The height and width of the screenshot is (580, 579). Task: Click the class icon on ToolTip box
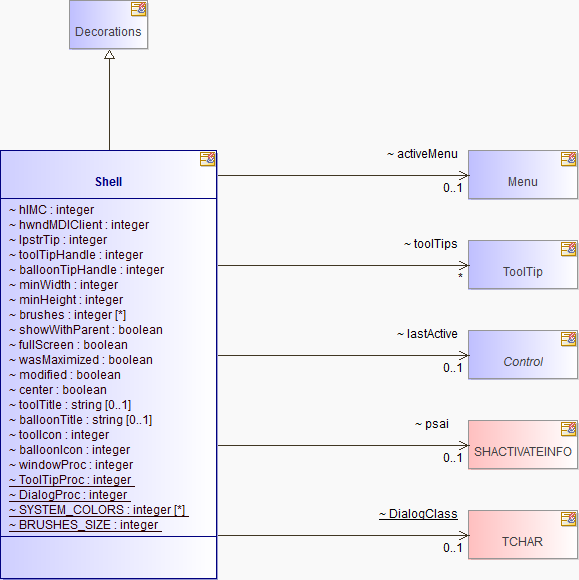click(569, 249)
